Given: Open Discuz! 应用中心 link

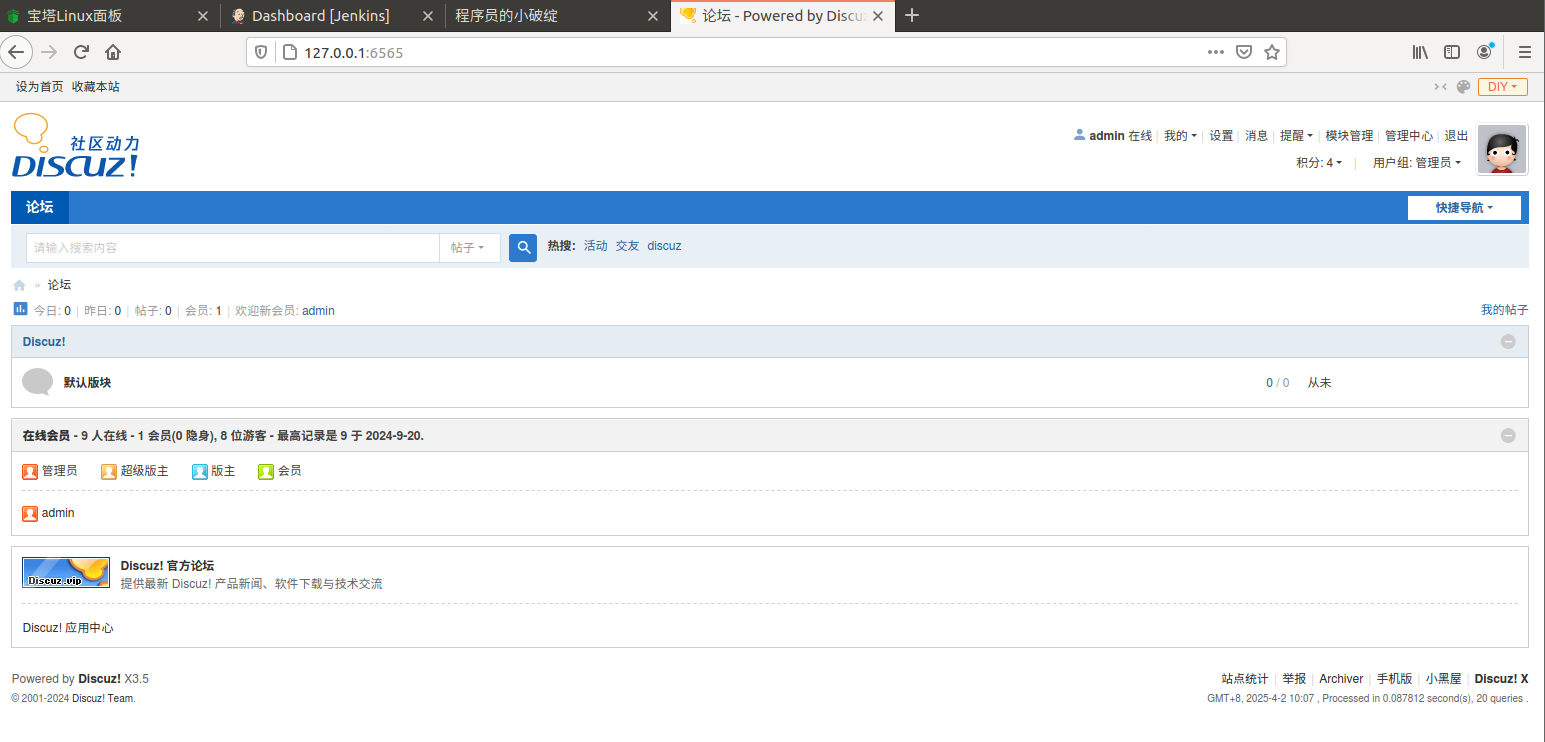Looking at the screenshot, I should tap(68, 628).
